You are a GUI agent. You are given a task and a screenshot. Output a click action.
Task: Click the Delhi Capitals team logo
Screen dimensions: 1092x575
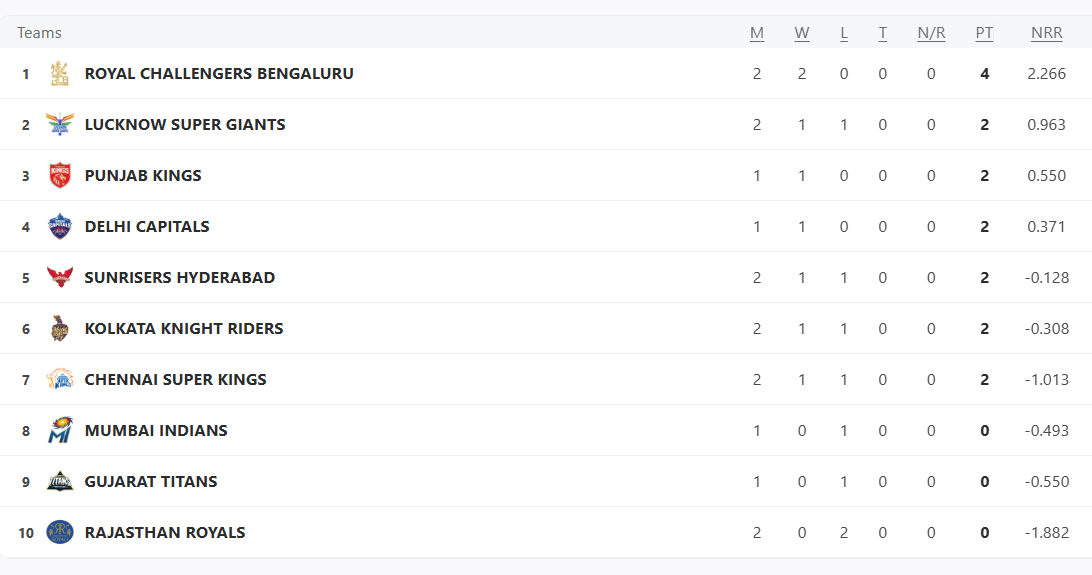click(60, 226)
